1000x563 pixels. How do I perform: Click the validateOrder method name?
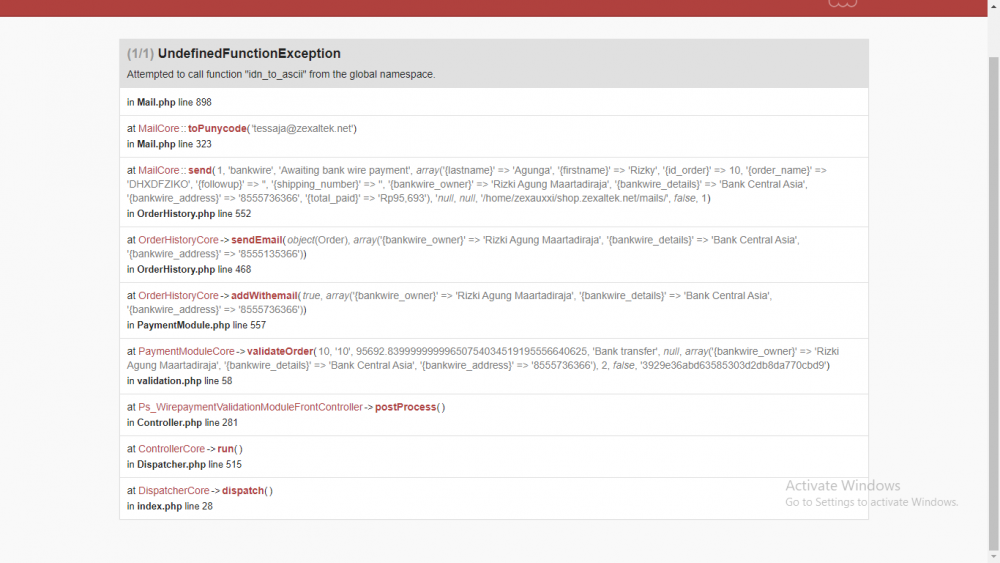tap(280, 351)
